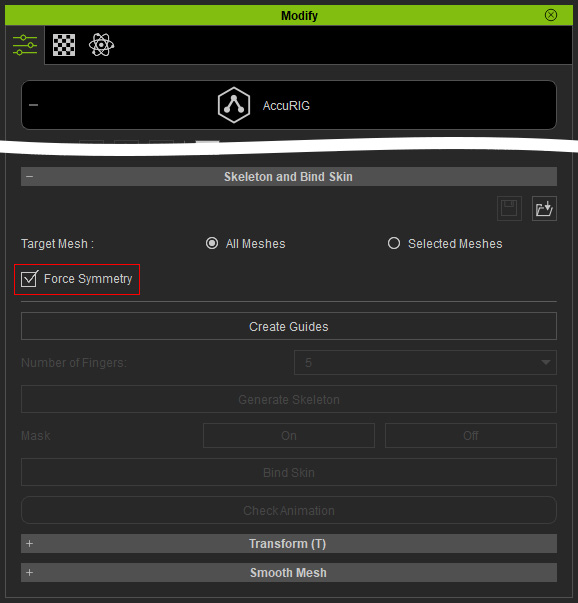Click the load profile folder icon

pos(544,208)
